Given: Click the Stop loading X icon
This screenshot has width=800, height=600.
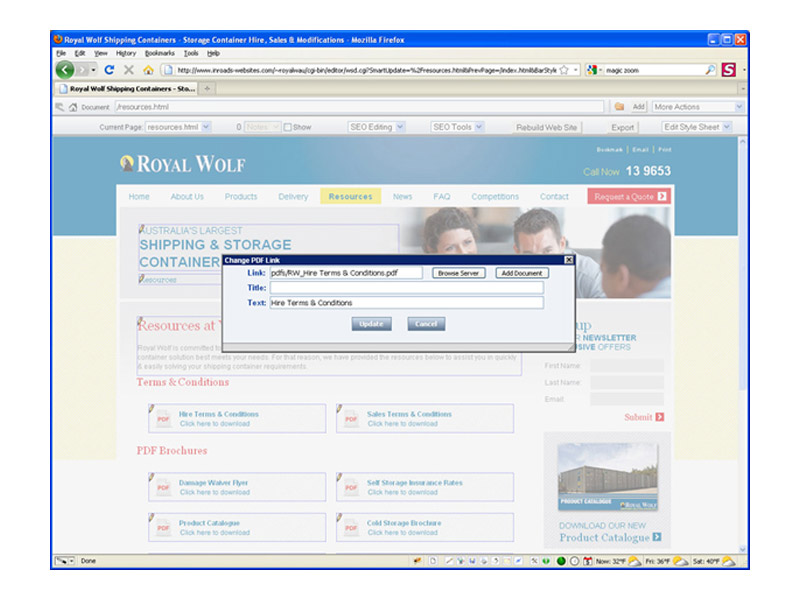Looking at the screenshot, I should tap(128, 70).
